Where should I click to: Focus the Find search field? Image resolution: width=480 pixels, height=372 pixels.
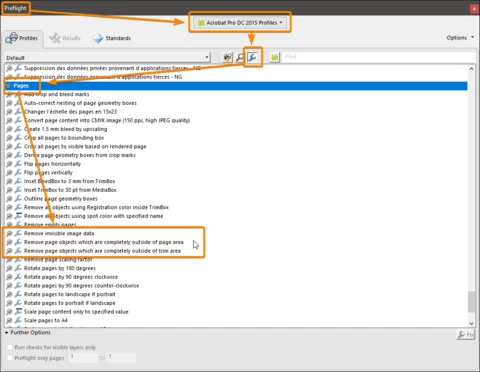pos(379,57)
